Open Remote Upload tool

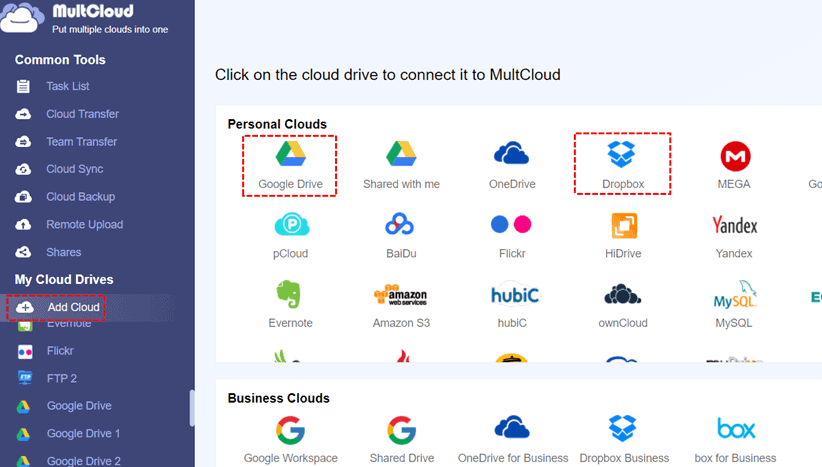point(84,224)
